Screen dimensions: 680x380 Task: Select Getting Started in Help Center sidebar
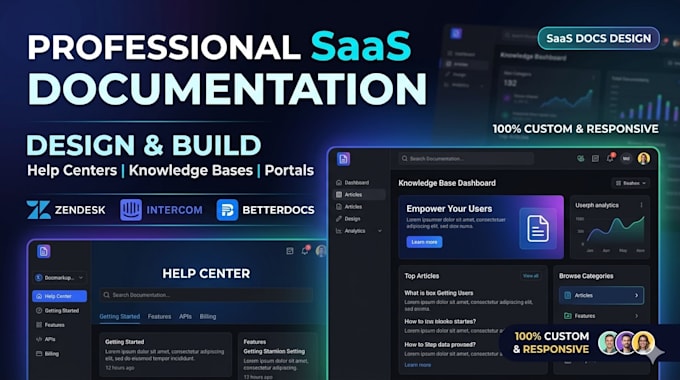point(59,311)
